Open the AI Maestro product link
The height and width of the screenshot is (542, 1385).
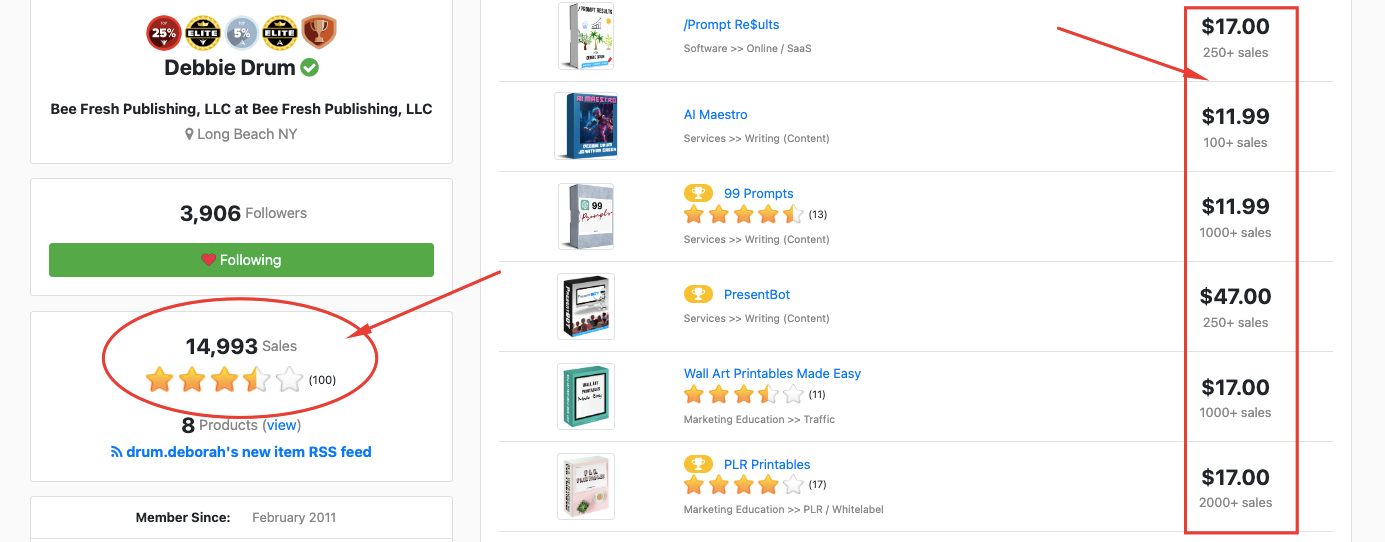715,114
